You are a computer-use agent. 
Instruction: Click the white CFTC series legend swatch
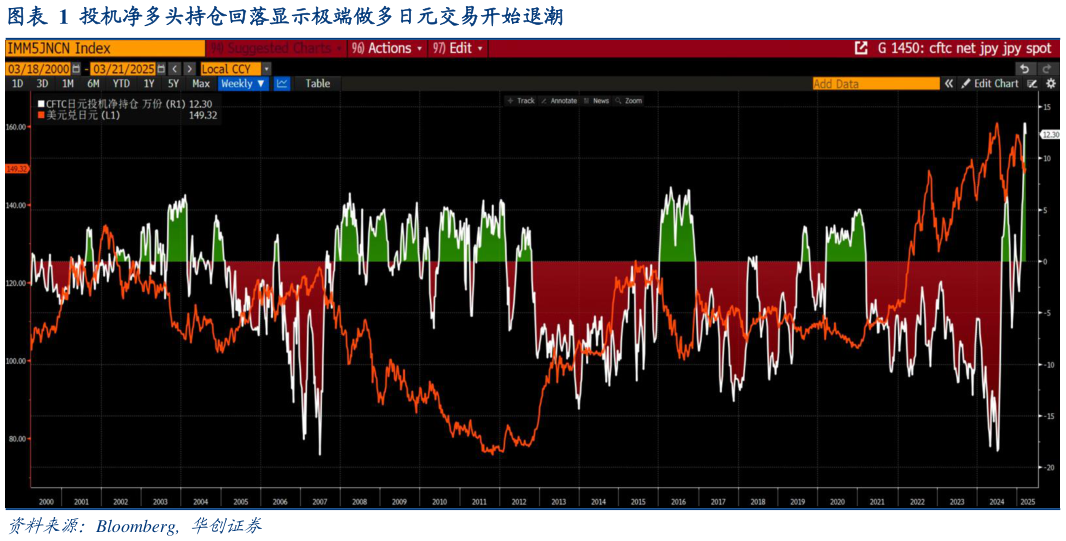pos(41,103)
